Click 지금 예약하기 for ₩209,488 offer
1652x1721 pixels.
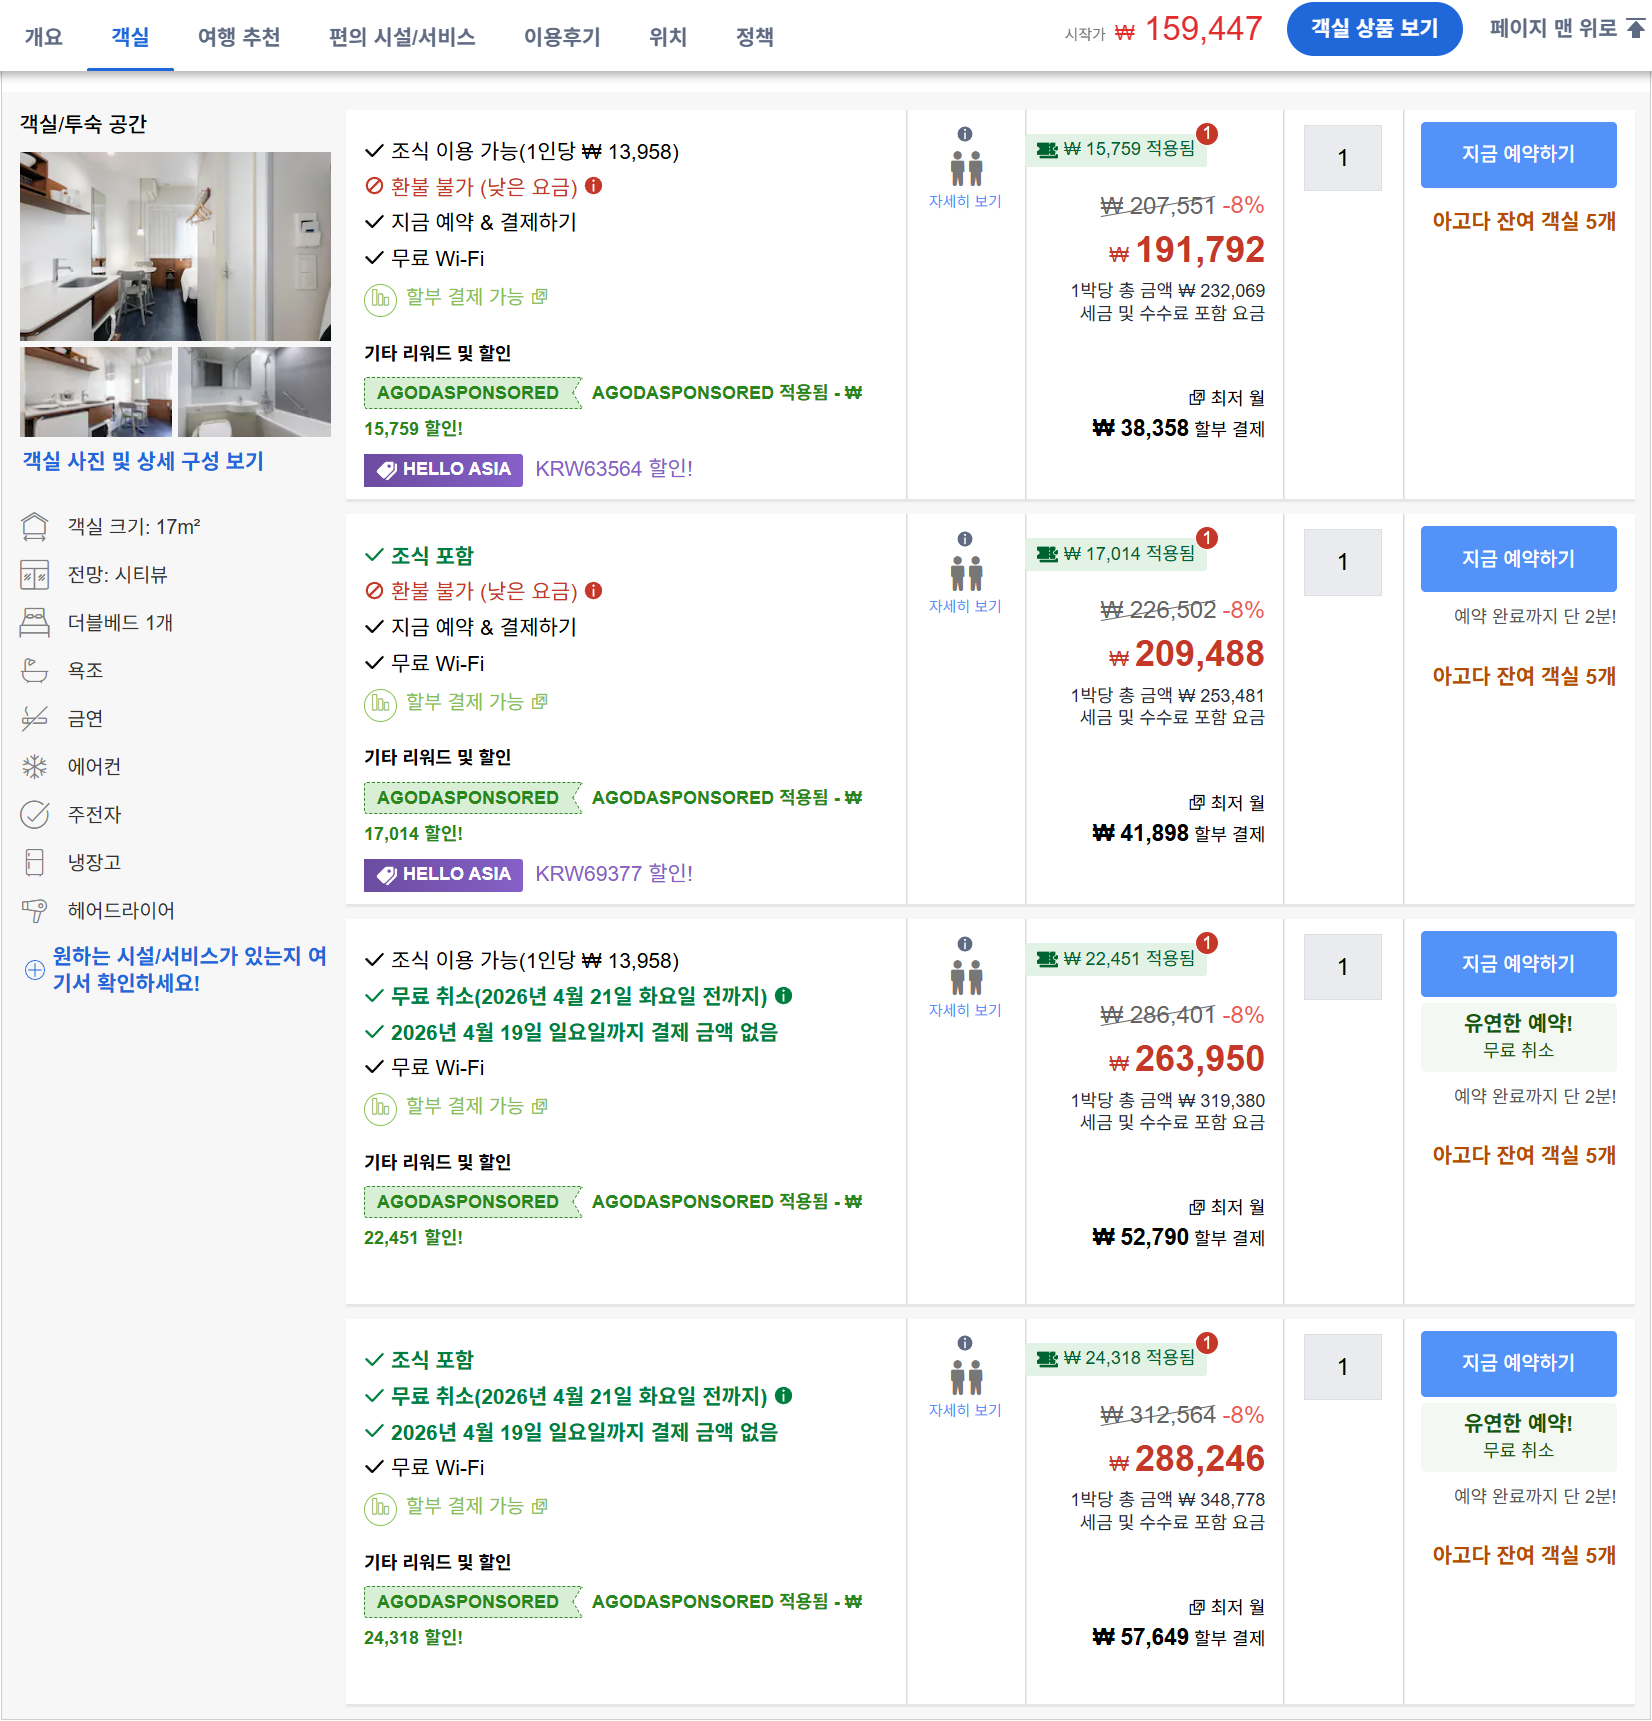click(x=1518, y=559)
